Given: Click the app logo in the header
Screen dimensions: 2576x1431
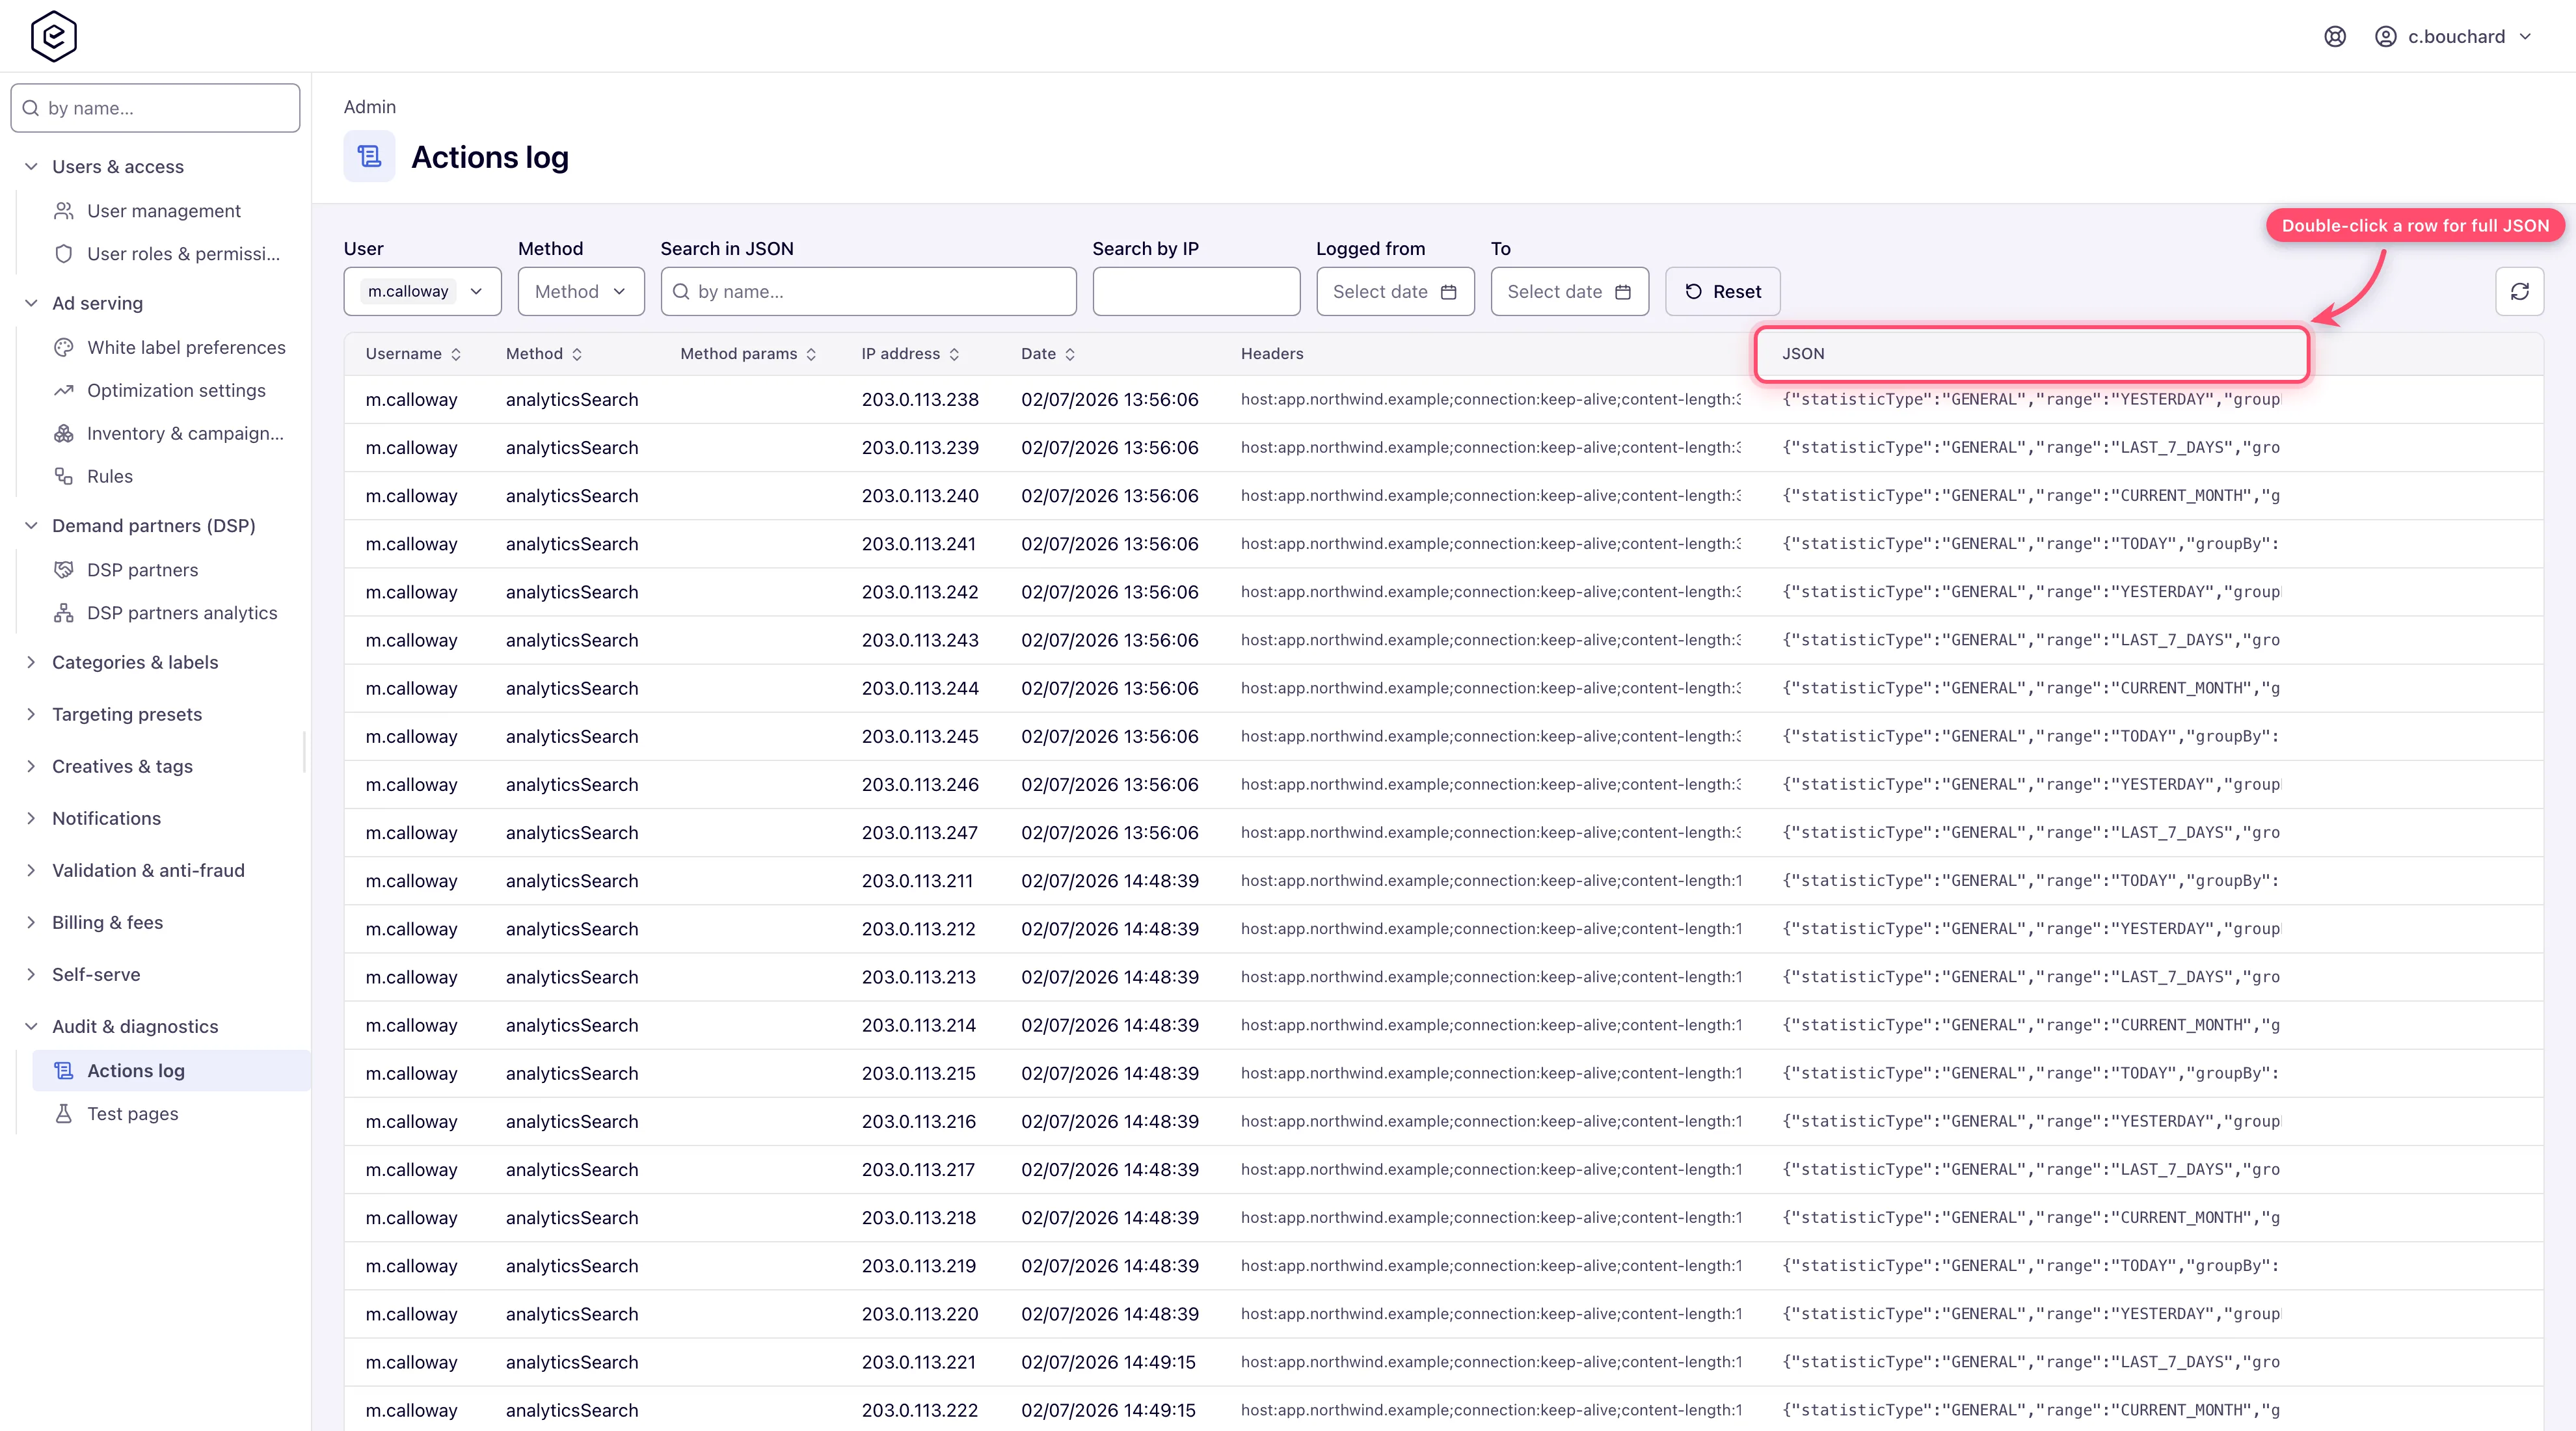Looking at the screenshot, I should (x=54, y=36).
